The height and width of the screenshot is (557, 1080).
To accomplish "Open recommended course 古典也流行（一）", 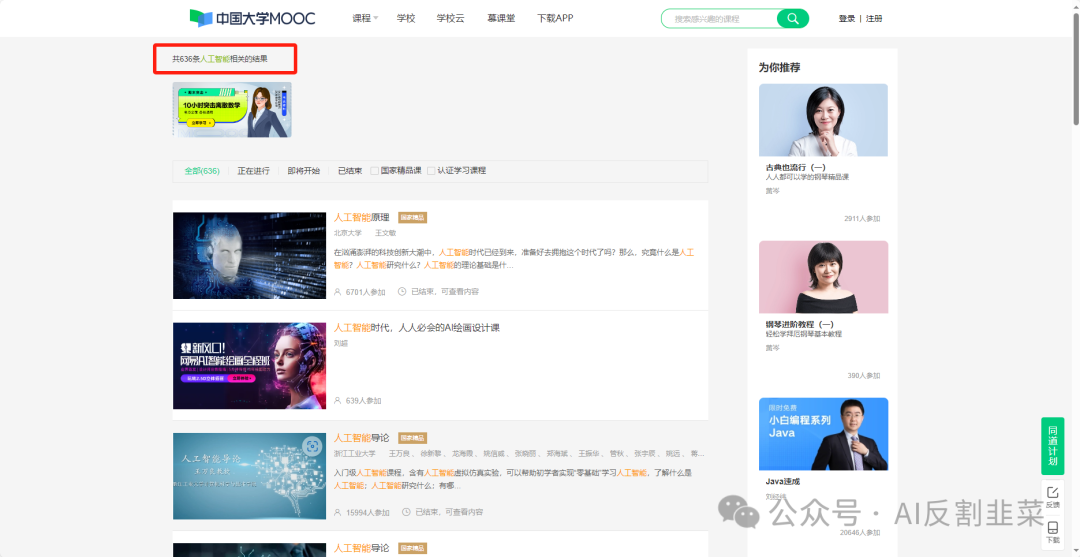I will pos(796,167).
